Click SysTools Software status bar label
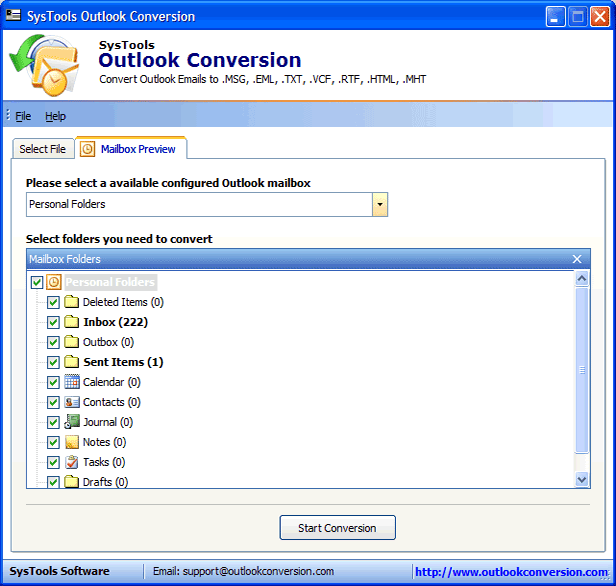Screen dimensions: 616x586 click(x=59, y=571)
